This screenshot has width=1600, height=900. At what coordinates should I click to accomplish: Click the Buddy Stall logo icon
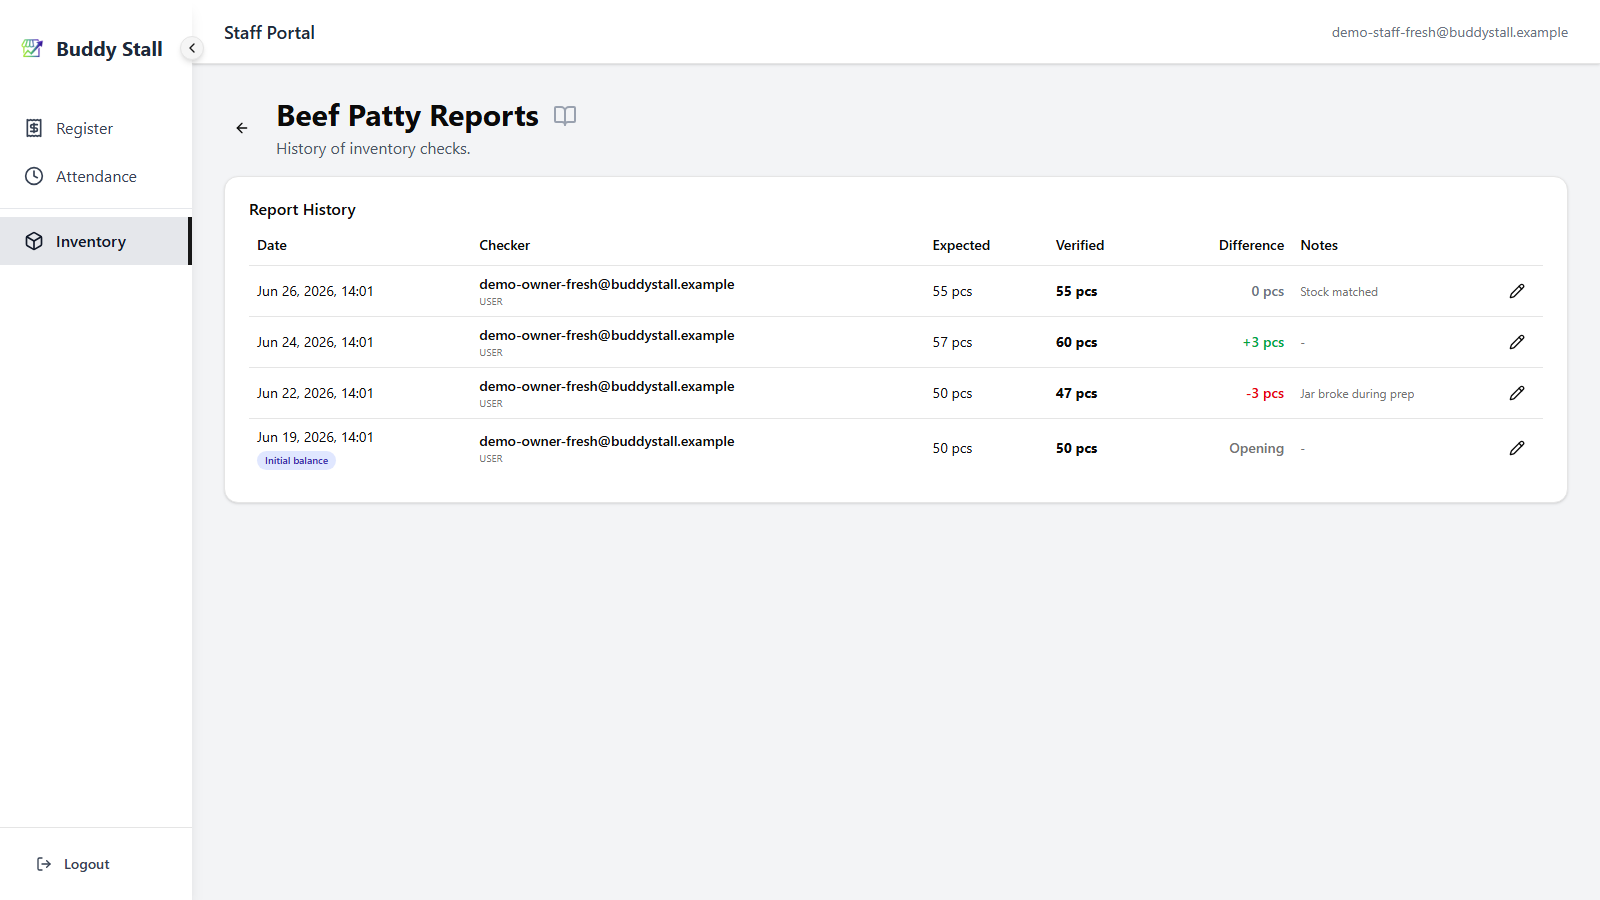tap(33, 48)
